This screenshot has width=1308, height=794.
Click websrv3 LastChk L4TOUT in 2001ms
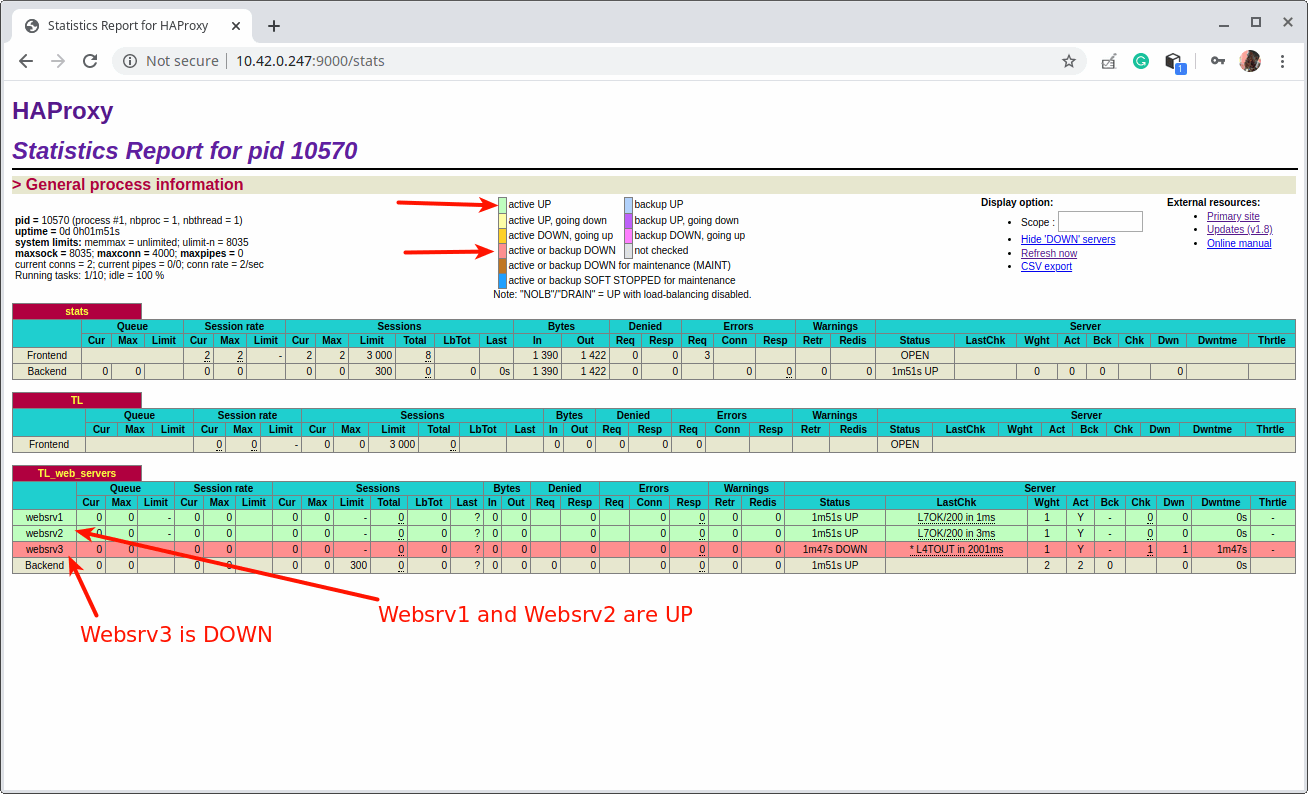(x=956, y=550)
